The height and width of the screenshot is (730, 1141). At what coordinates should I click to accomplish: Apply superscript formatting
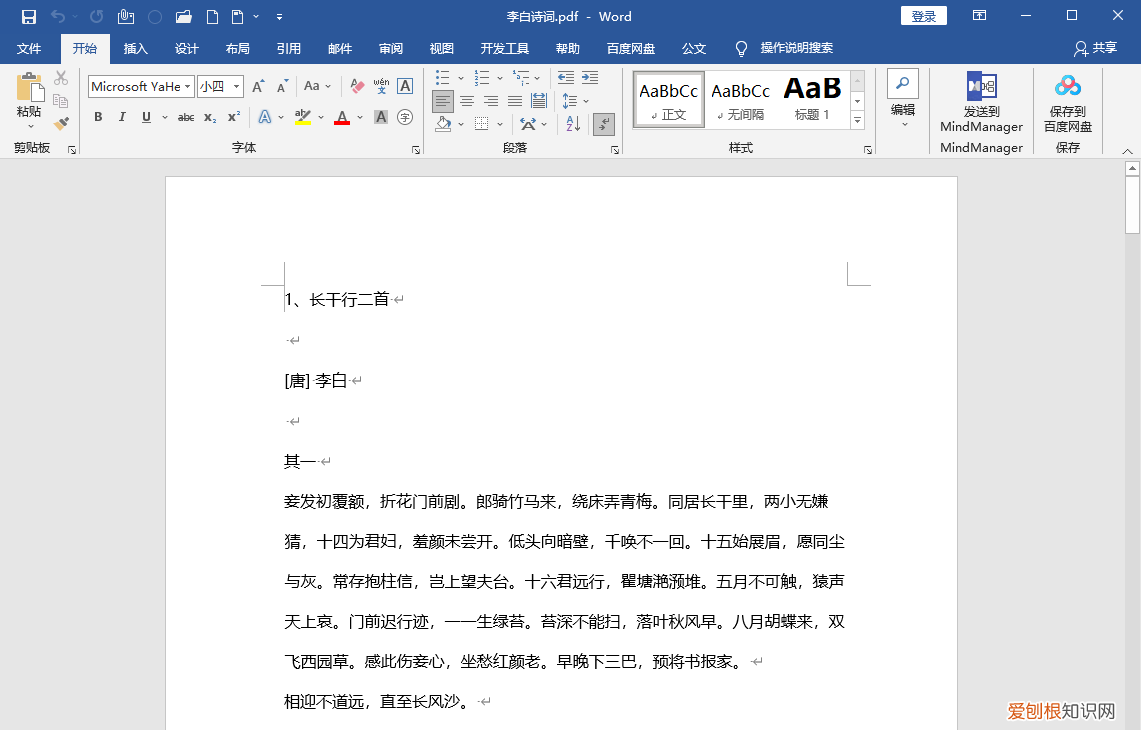coord(231,117)
